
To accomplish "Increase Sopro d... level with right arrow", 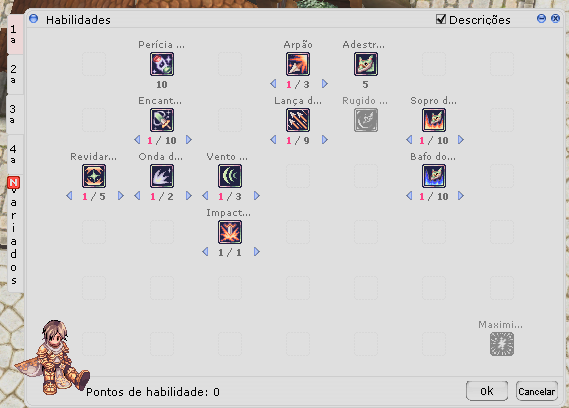I will (460, 140).
